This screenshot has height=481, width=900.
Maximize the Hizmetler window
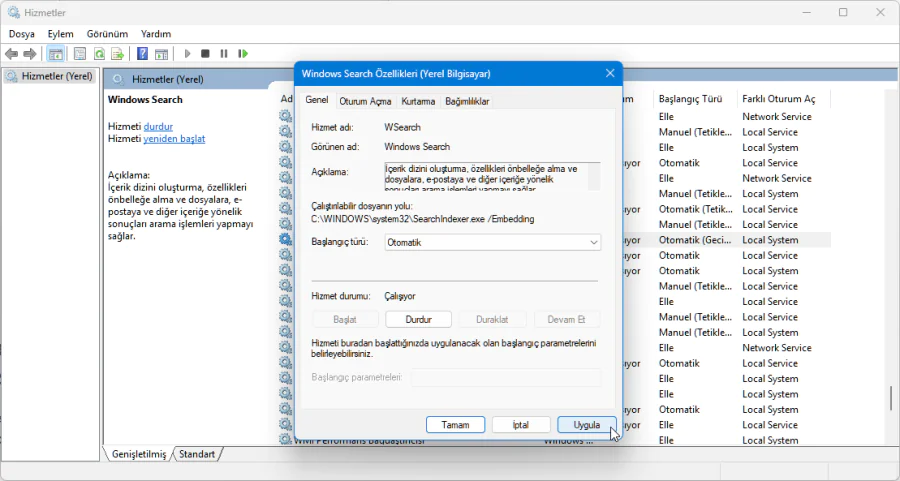tap(843, 12)
